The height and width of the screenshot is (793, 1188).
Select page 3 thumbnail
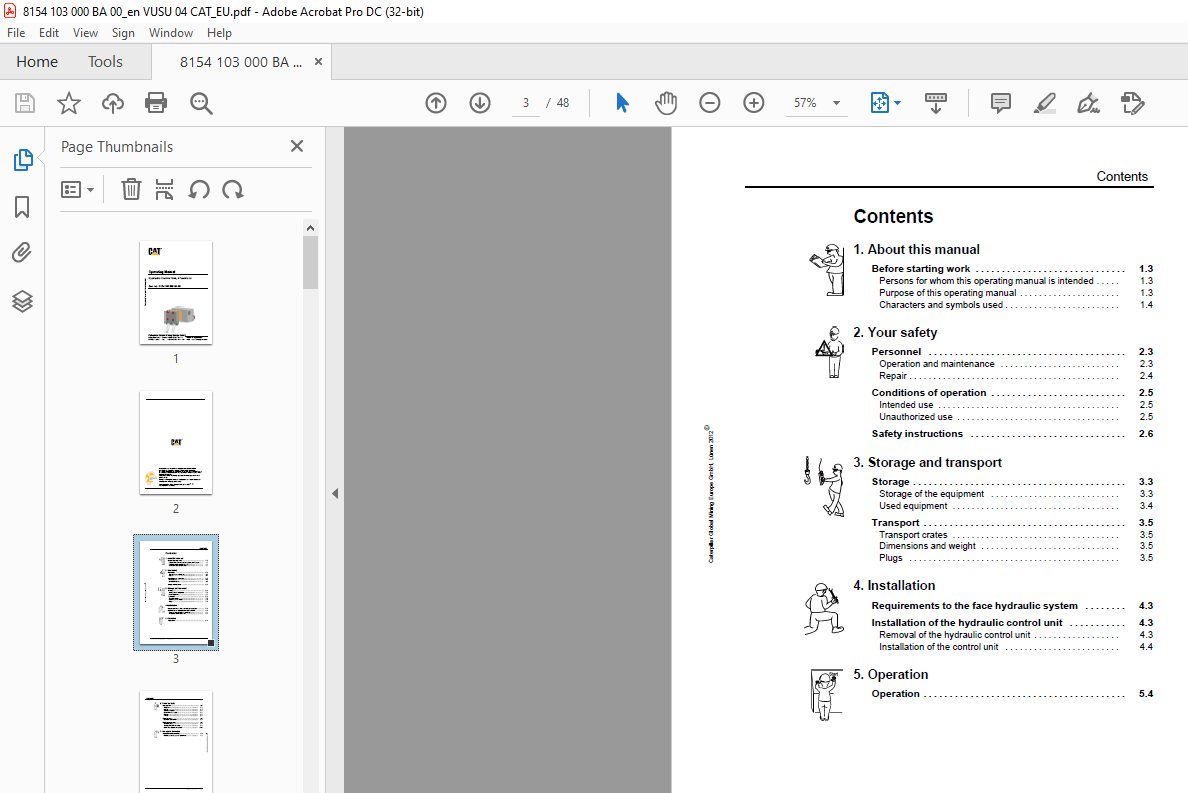(176, 592)
